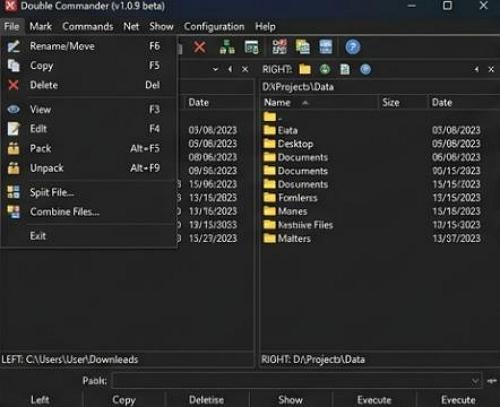Image resolution: width=500 pixels, height=407 pixels.
Task: Open the folder icon beside the RIGHT label
Action: click(305, 69)
